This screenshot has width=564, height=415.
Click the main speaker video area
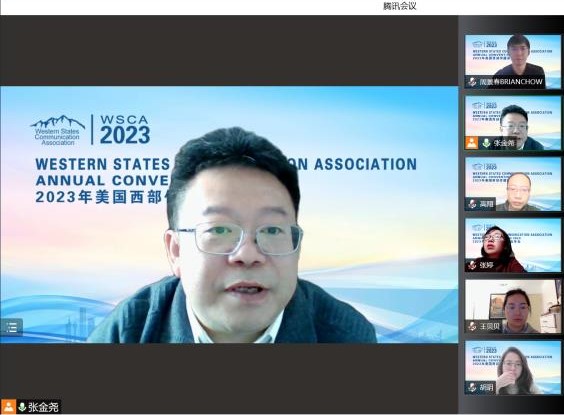229,215
